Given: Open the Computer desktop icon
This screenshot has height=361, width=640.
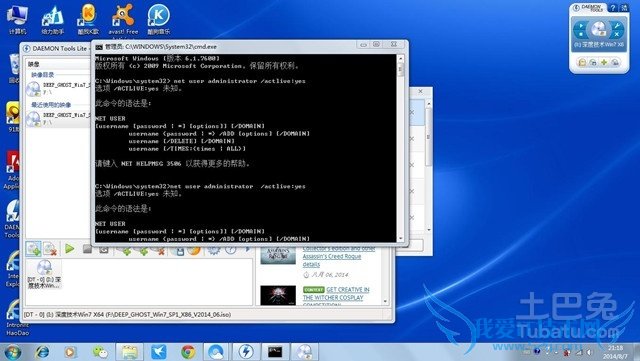Looking at the screenshot, I should click(x=17, y=19).
